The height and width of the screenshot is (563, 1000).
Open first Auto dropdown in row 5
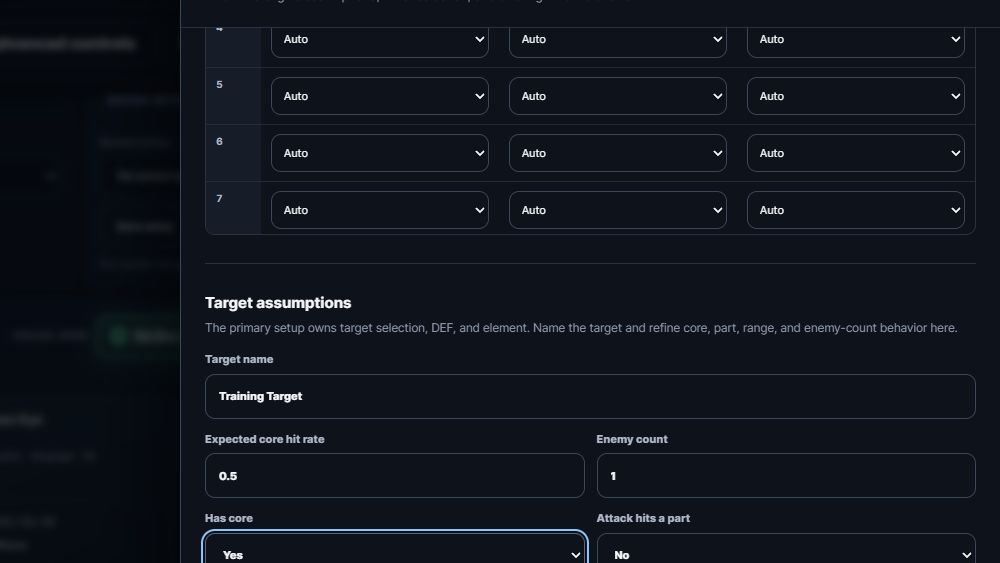point(379,96)
